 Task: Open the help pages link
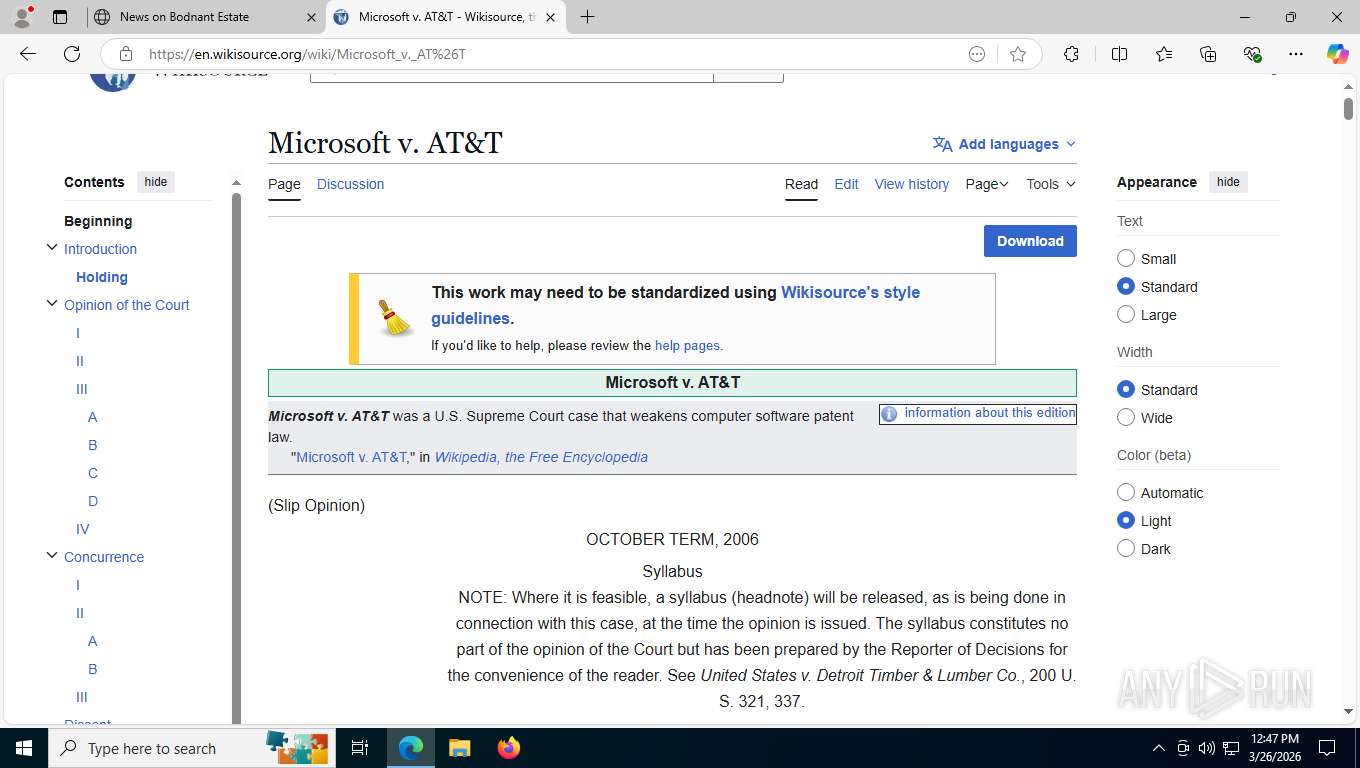(x=687, y=346)
